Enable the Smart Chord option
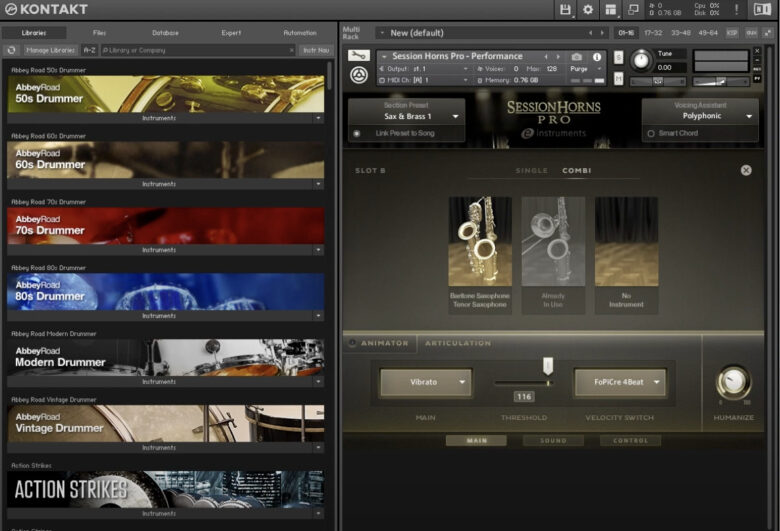The height and width of the screenshot is (531, 780). point(651,133)
